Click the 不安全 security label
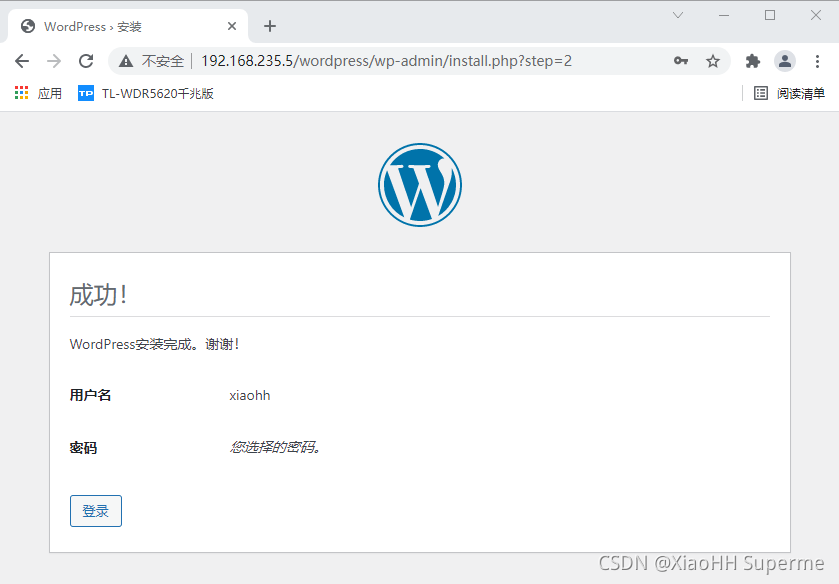The image size is (839, 584). 163,61
